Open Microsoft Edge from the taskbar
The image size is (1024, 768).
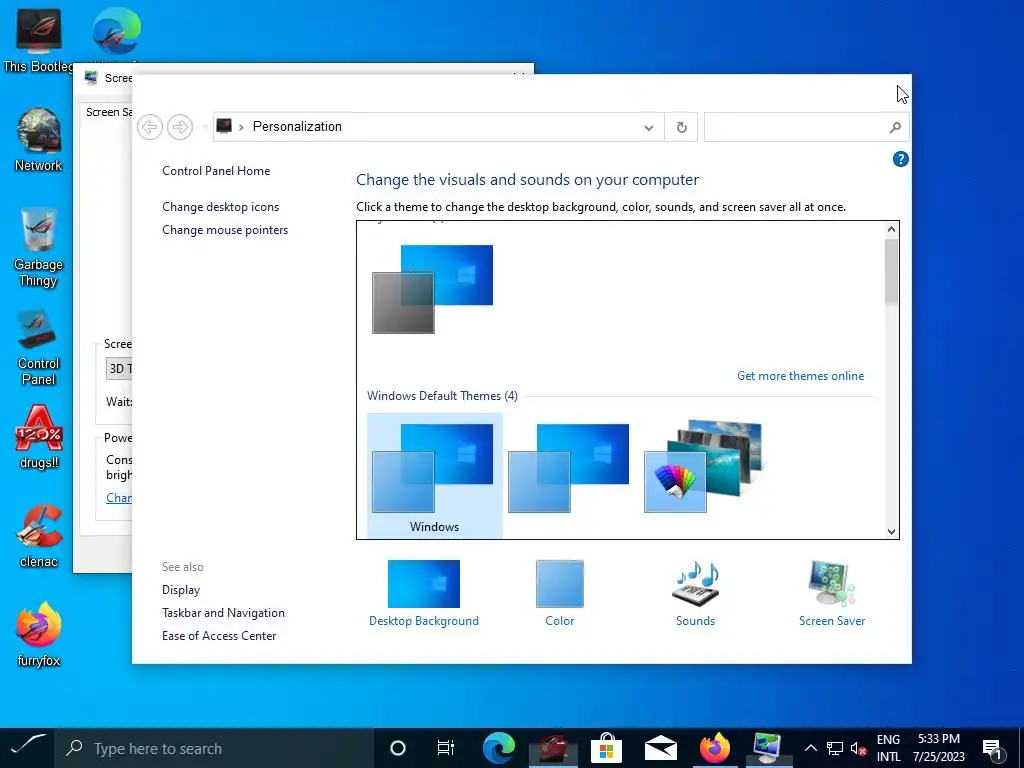[x=498, y=748]
